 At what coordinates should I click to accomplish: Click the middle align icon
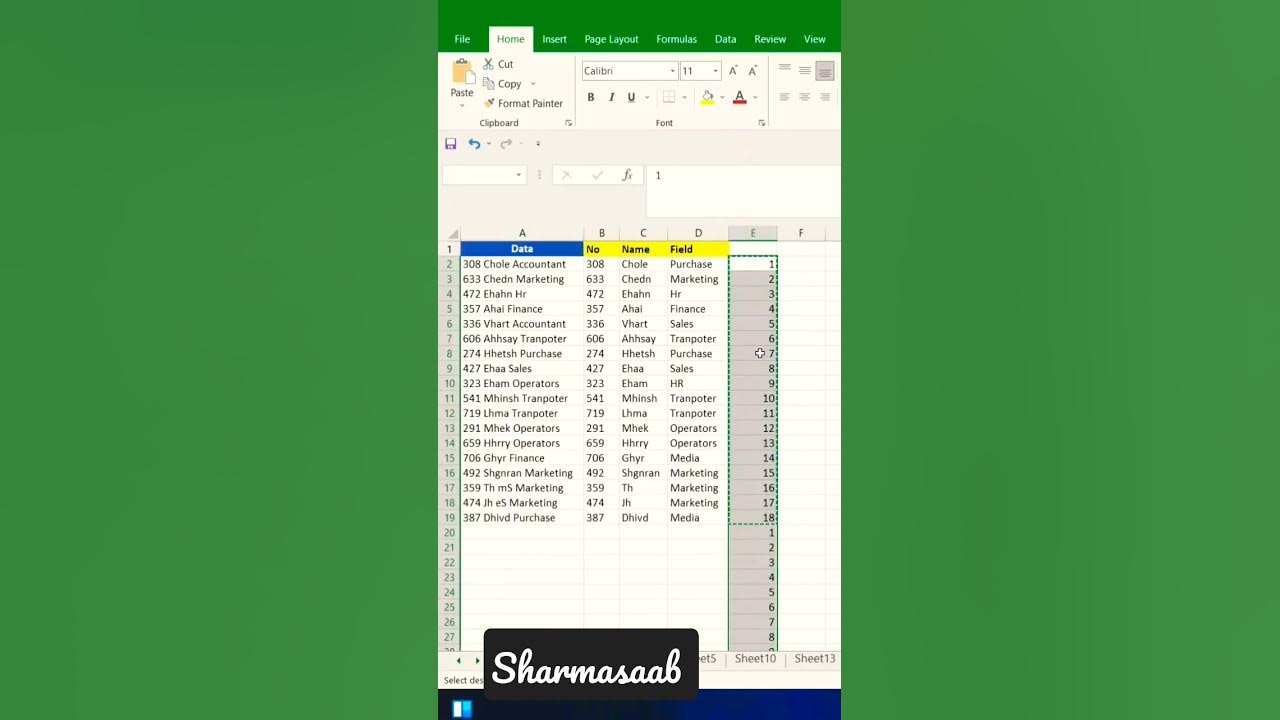(805, 71)
